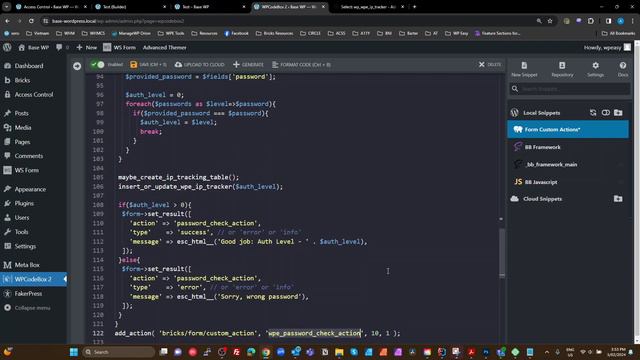Switch to the Test (Builder) tab
640x360 pixels.
(130, 7)
